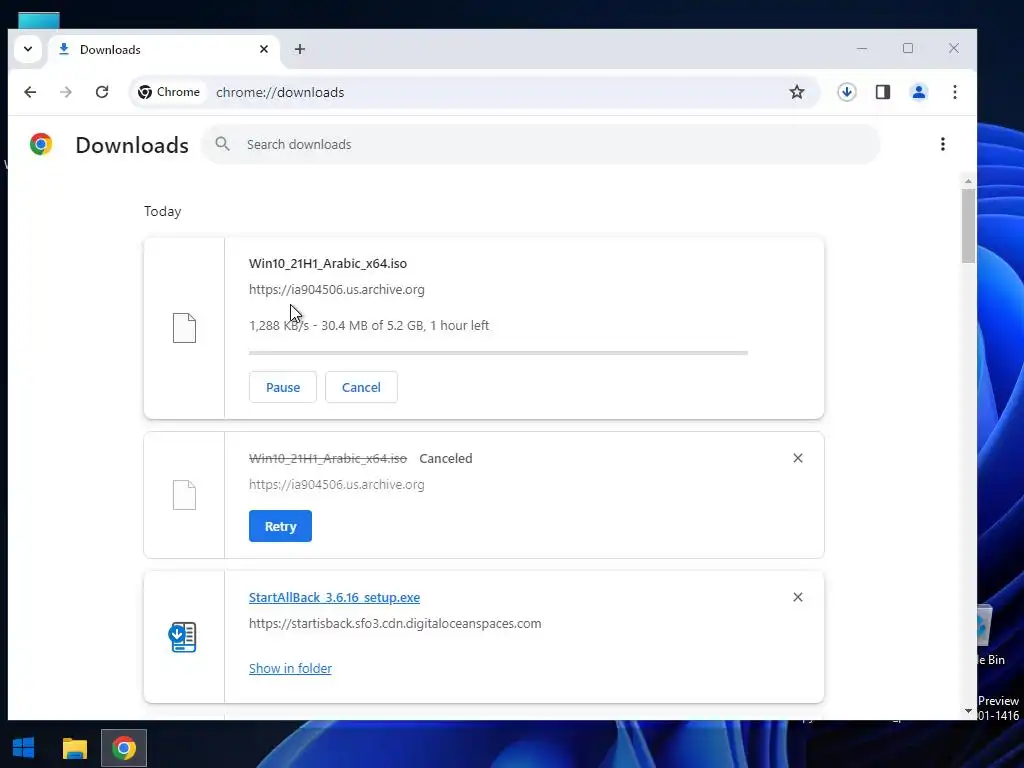Click the Chrome site info chip
This screenshot has width=1024, height=768.
pos(168,92)
